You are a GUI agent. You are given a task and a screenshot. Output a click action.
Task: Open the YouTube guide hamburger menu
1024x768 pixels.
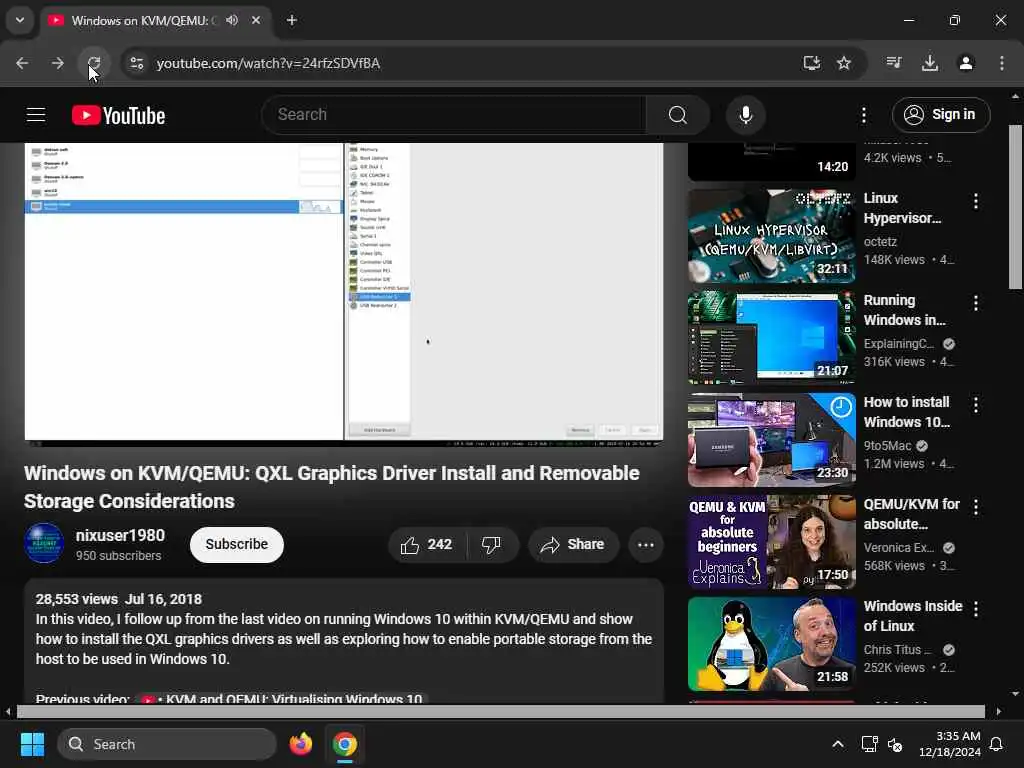(x=36, y=115)
